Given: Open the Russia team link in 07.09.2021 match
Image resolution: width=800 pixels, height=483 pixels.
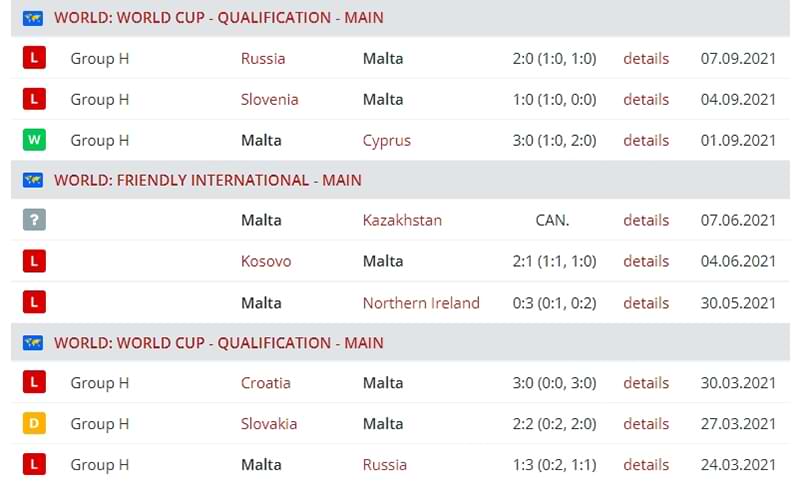Looking at the screenshot, I should (263, 58).
